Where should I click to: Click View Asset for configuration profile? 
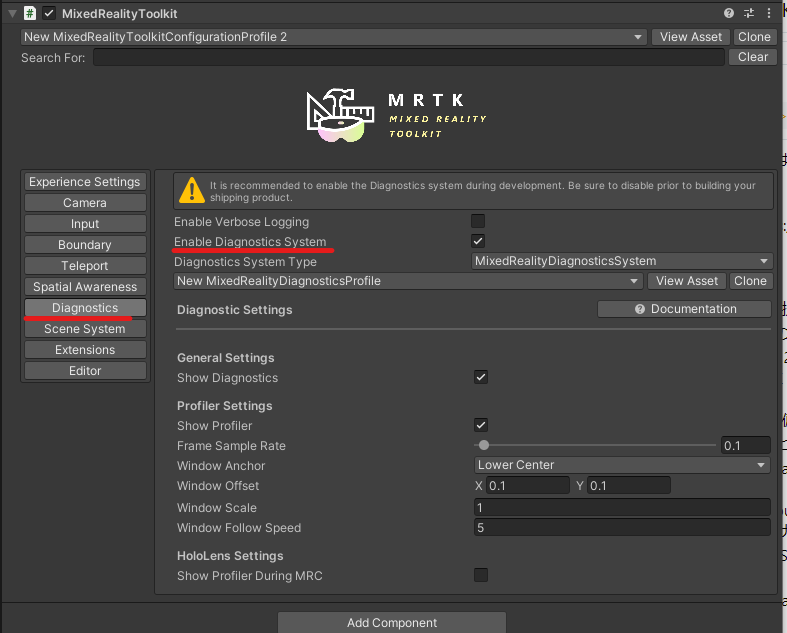pyautogui.click(x=691, y=37)
